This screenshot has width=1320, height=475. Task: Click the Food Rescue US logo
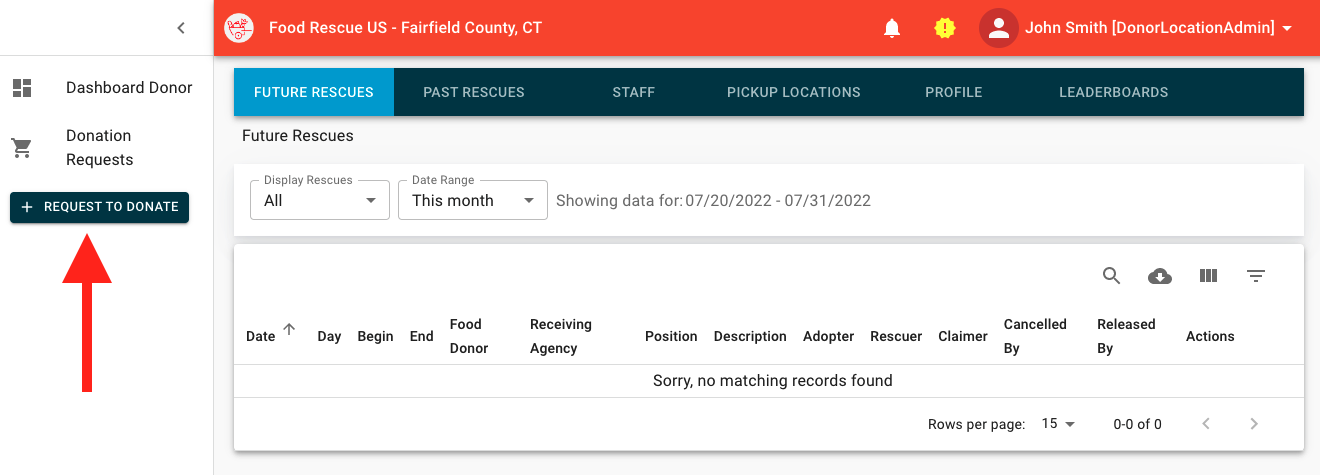(x=239, y=28)
